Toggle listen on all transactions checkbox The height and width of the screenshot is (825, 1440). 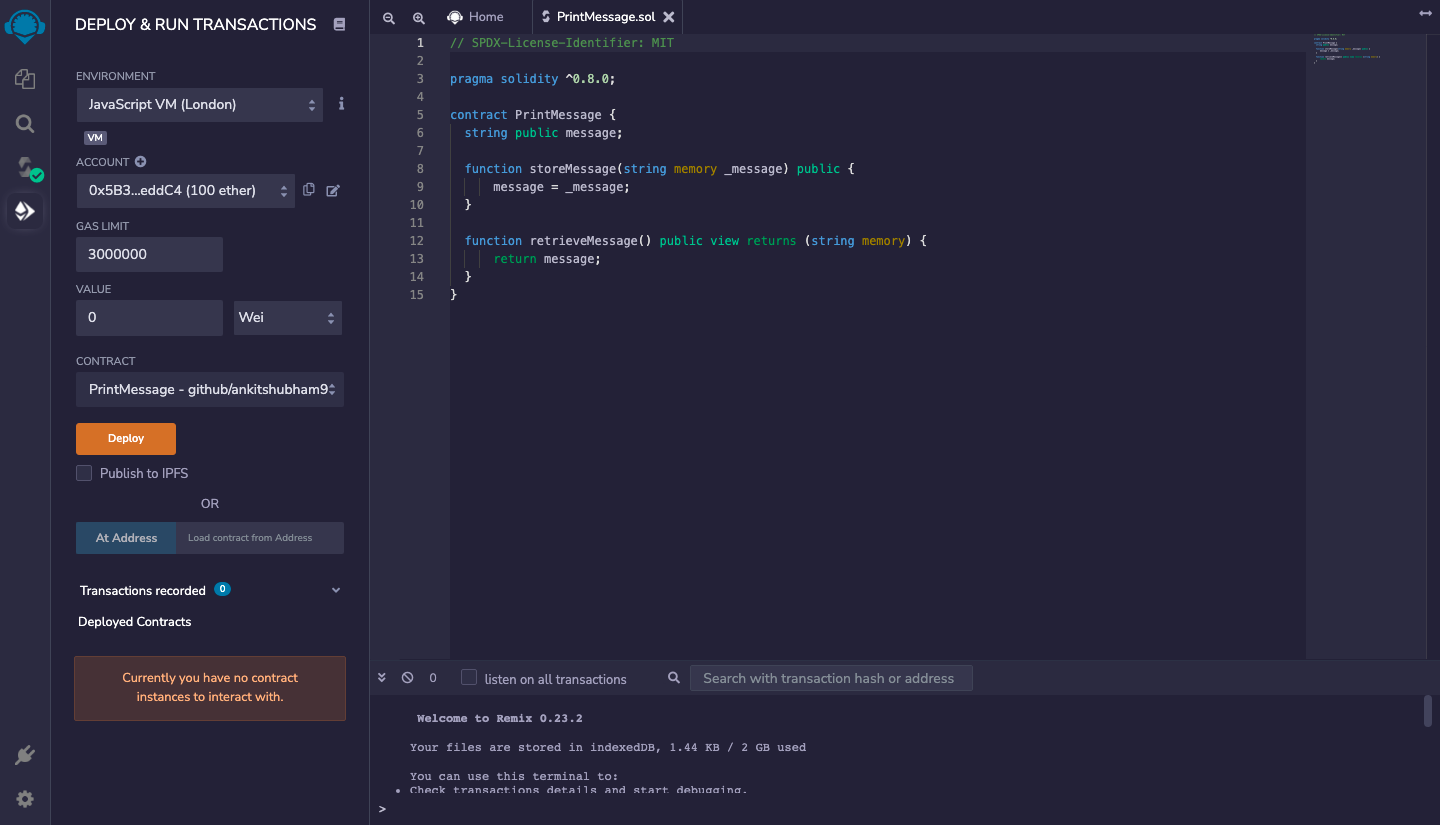(468, 677)
